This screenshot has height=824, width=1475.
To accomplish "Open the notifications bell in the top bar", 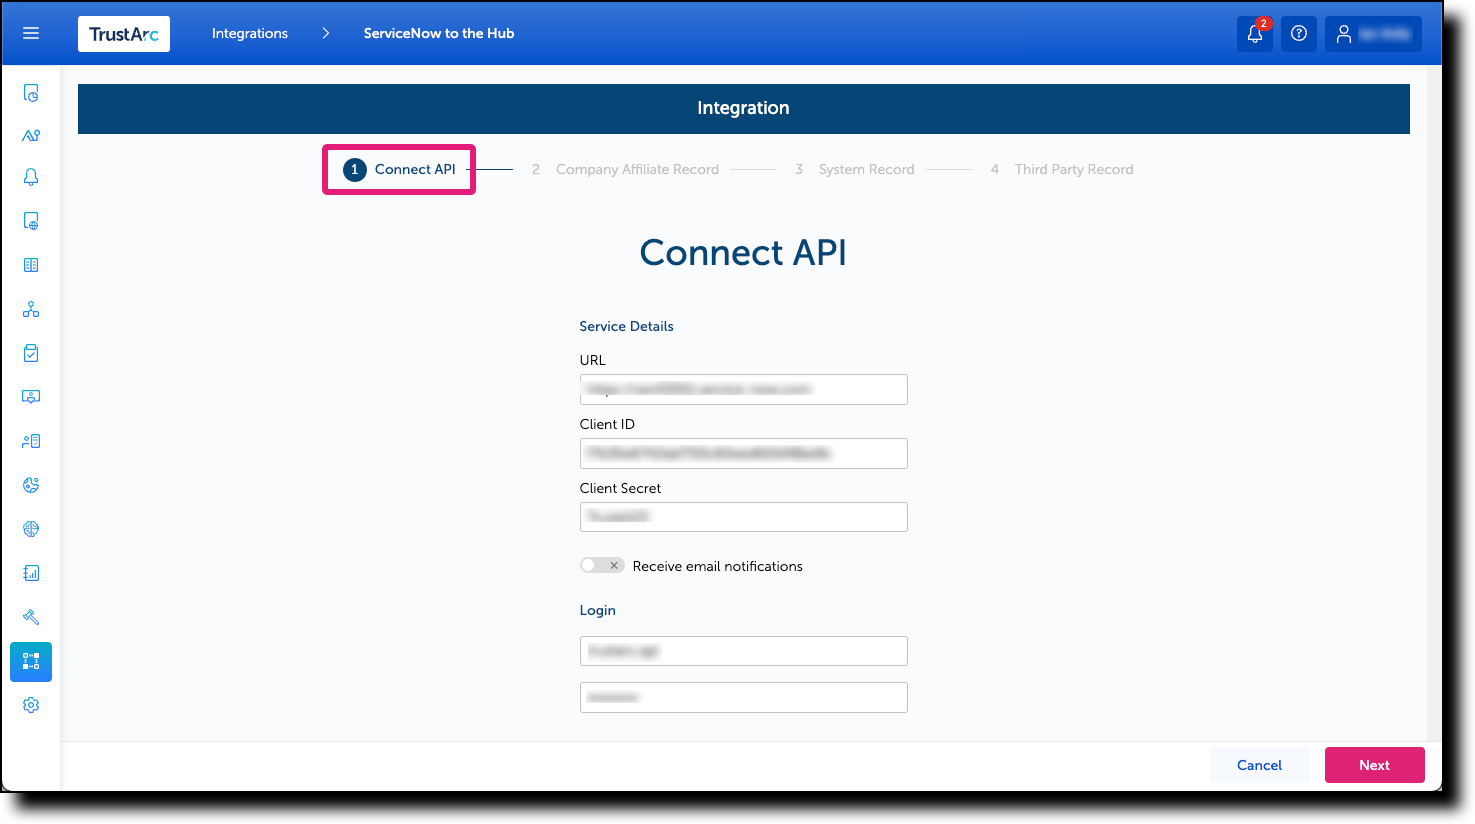I will 1255,33.
